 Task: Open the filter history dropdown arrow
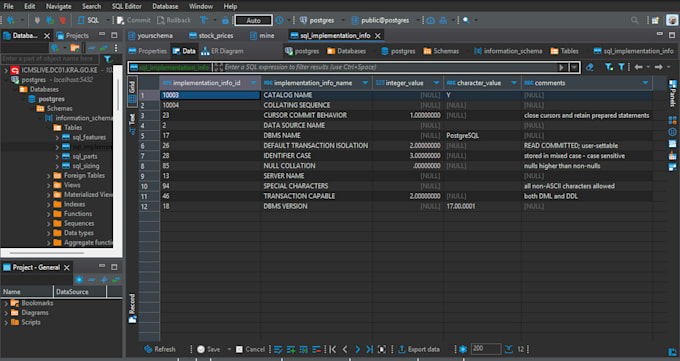coord(574,67)
